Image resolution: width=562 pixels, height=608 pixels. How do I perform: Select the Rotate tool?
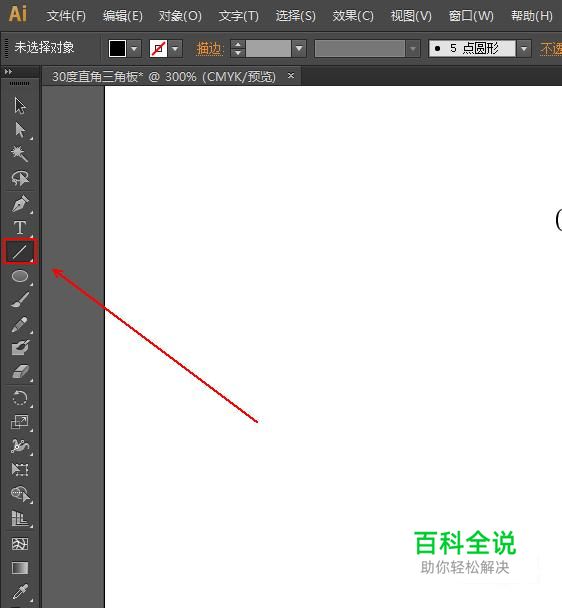pyautogui.click(x=20, y=398)
